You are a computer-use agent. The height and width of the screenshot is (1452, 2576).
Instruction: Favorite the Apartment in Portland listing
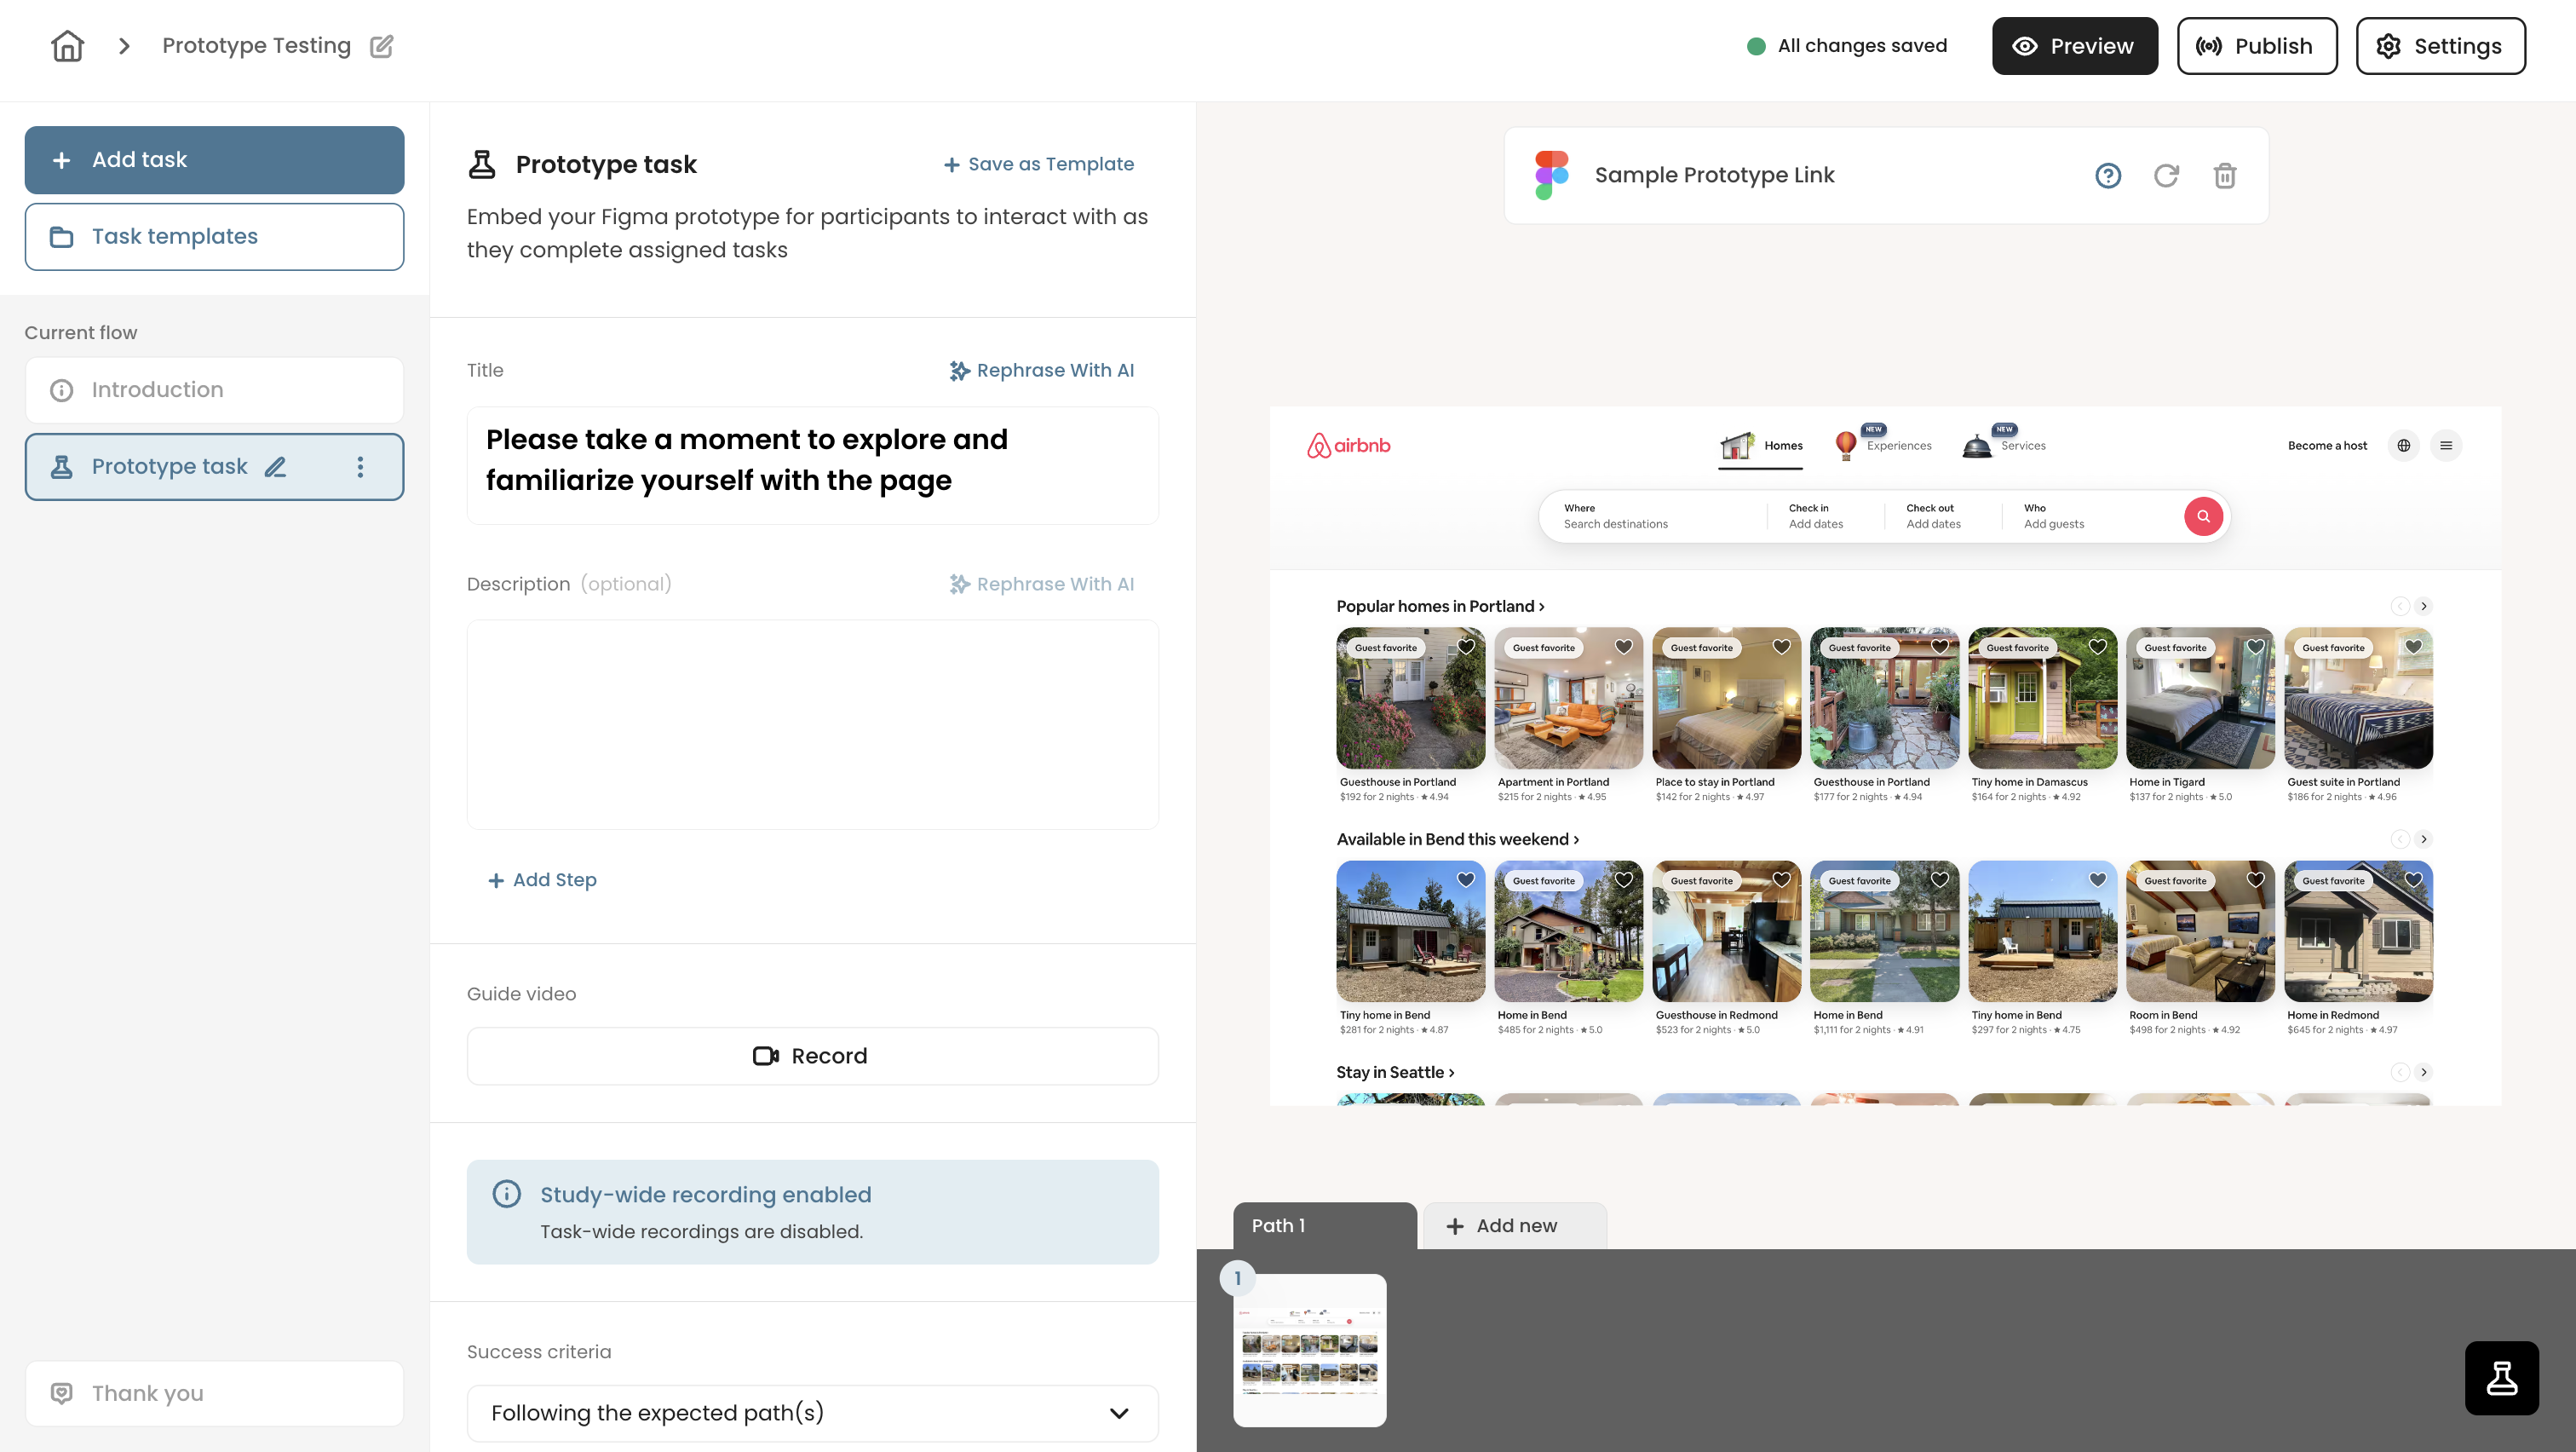pyautogui.click(x=1624, y=646)
